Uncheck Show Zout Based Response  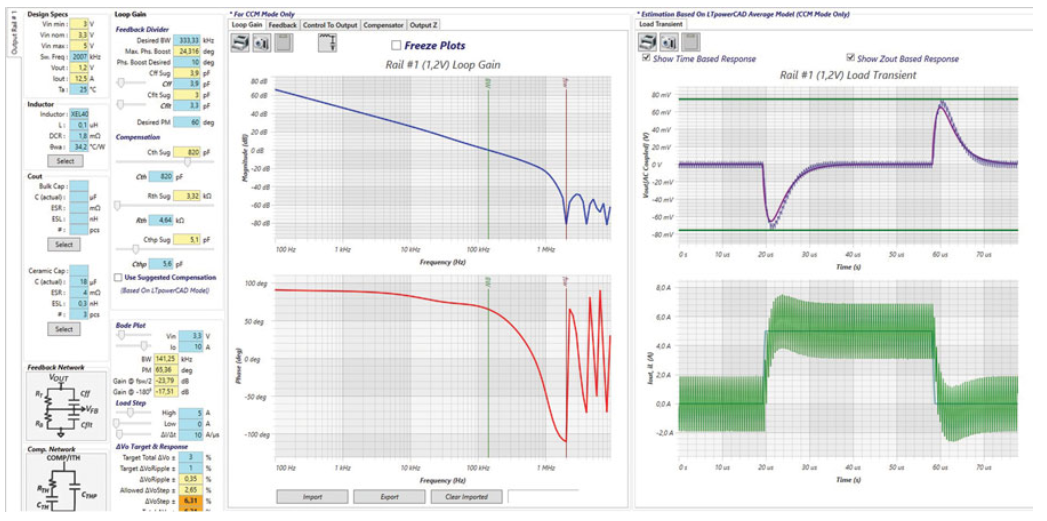[x=851, y=58]
